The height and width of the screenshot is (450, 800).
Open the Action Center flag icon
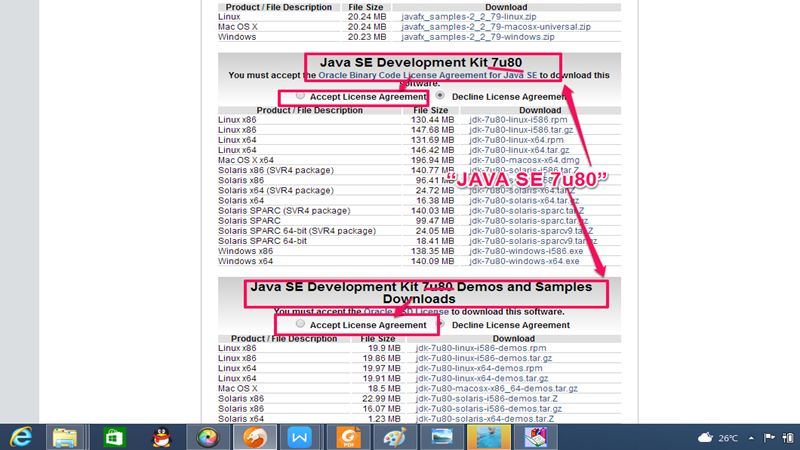pos(769,437)
